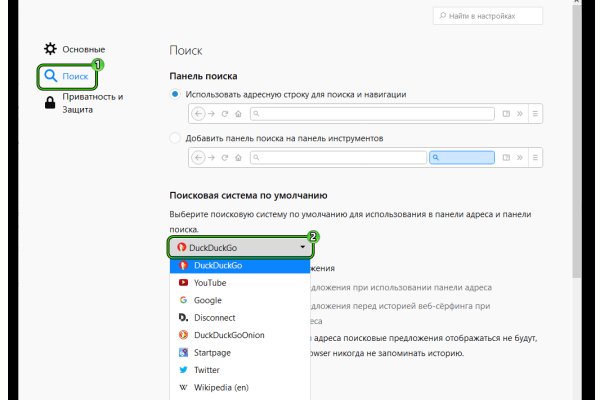Select DuckDuckGoOnion from the dropdown list
The width and height of the screenshot is (600, 400).
229,335
